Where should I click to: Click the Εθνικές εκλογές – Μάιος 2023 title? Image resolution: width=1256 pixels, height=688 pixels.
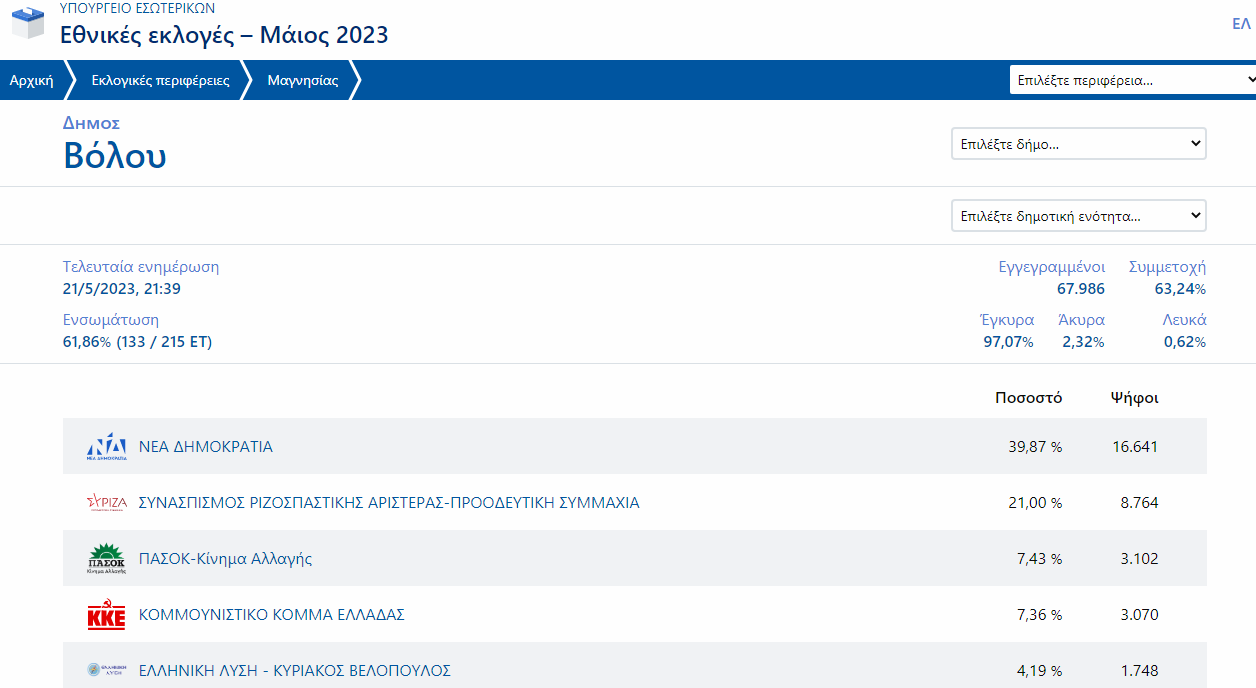click(x=224, y=35)
